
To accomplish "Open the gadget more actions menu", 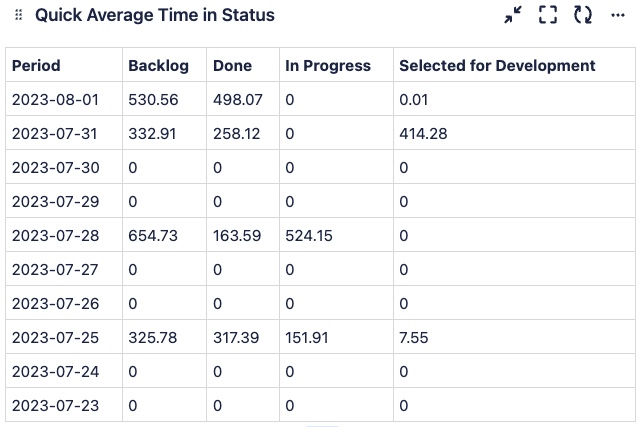I will pyautogui.click(x=617, y=15).
